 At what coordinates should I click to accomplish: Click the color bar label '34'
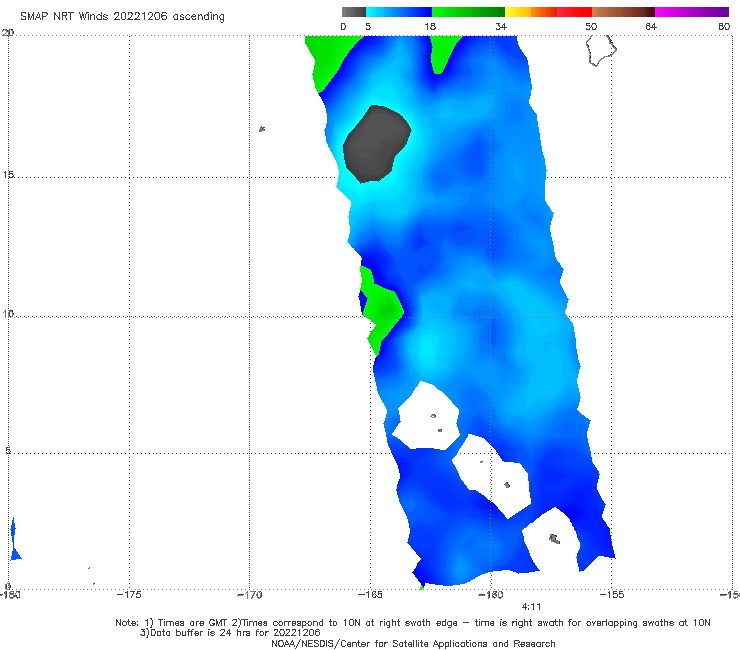[x=501, y=26]
